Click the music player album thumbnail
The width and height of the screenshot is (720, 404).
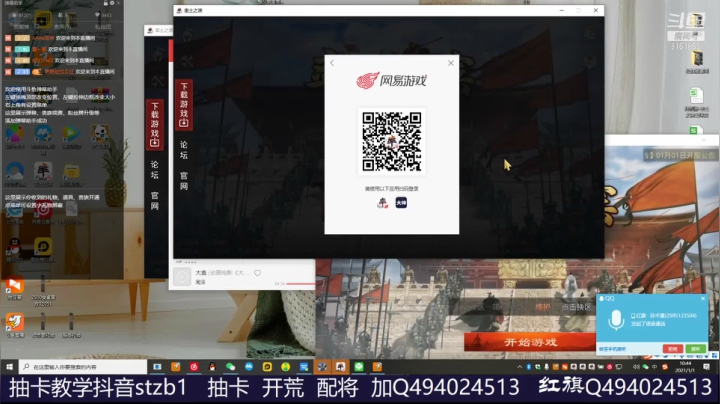(182, 277)
